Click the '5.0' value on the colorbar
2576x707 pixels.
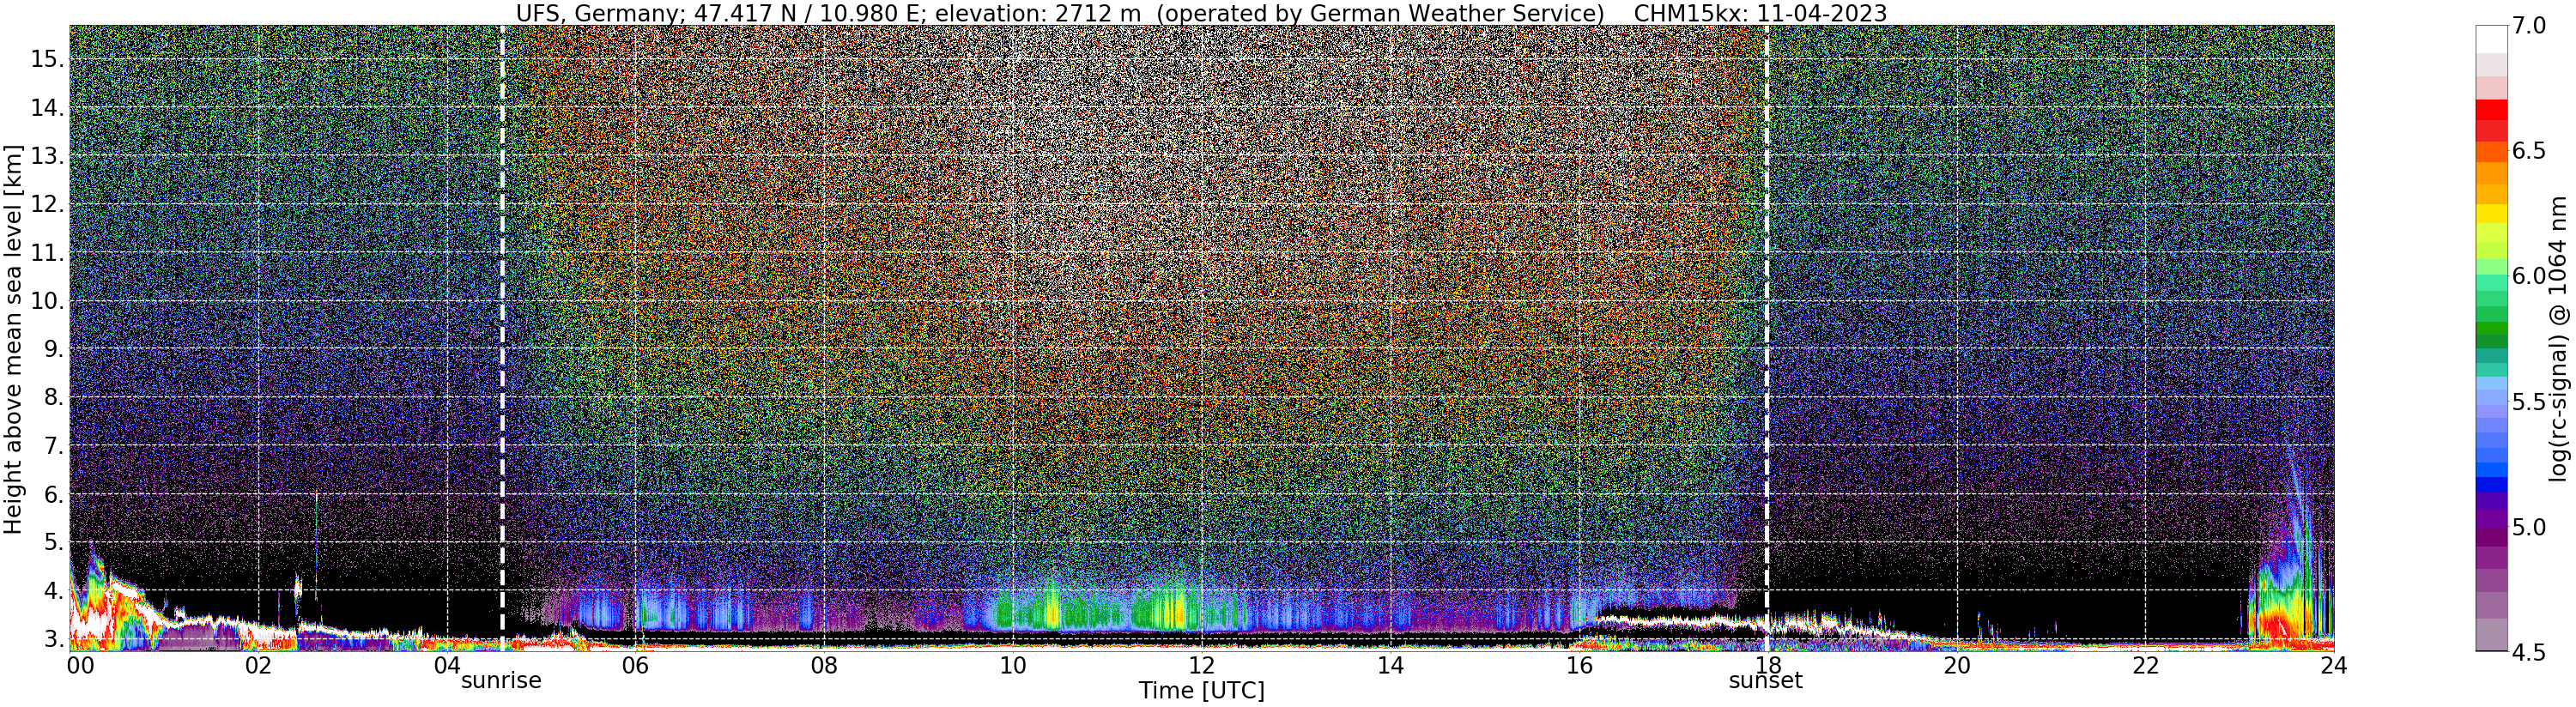pos(2528,526)
